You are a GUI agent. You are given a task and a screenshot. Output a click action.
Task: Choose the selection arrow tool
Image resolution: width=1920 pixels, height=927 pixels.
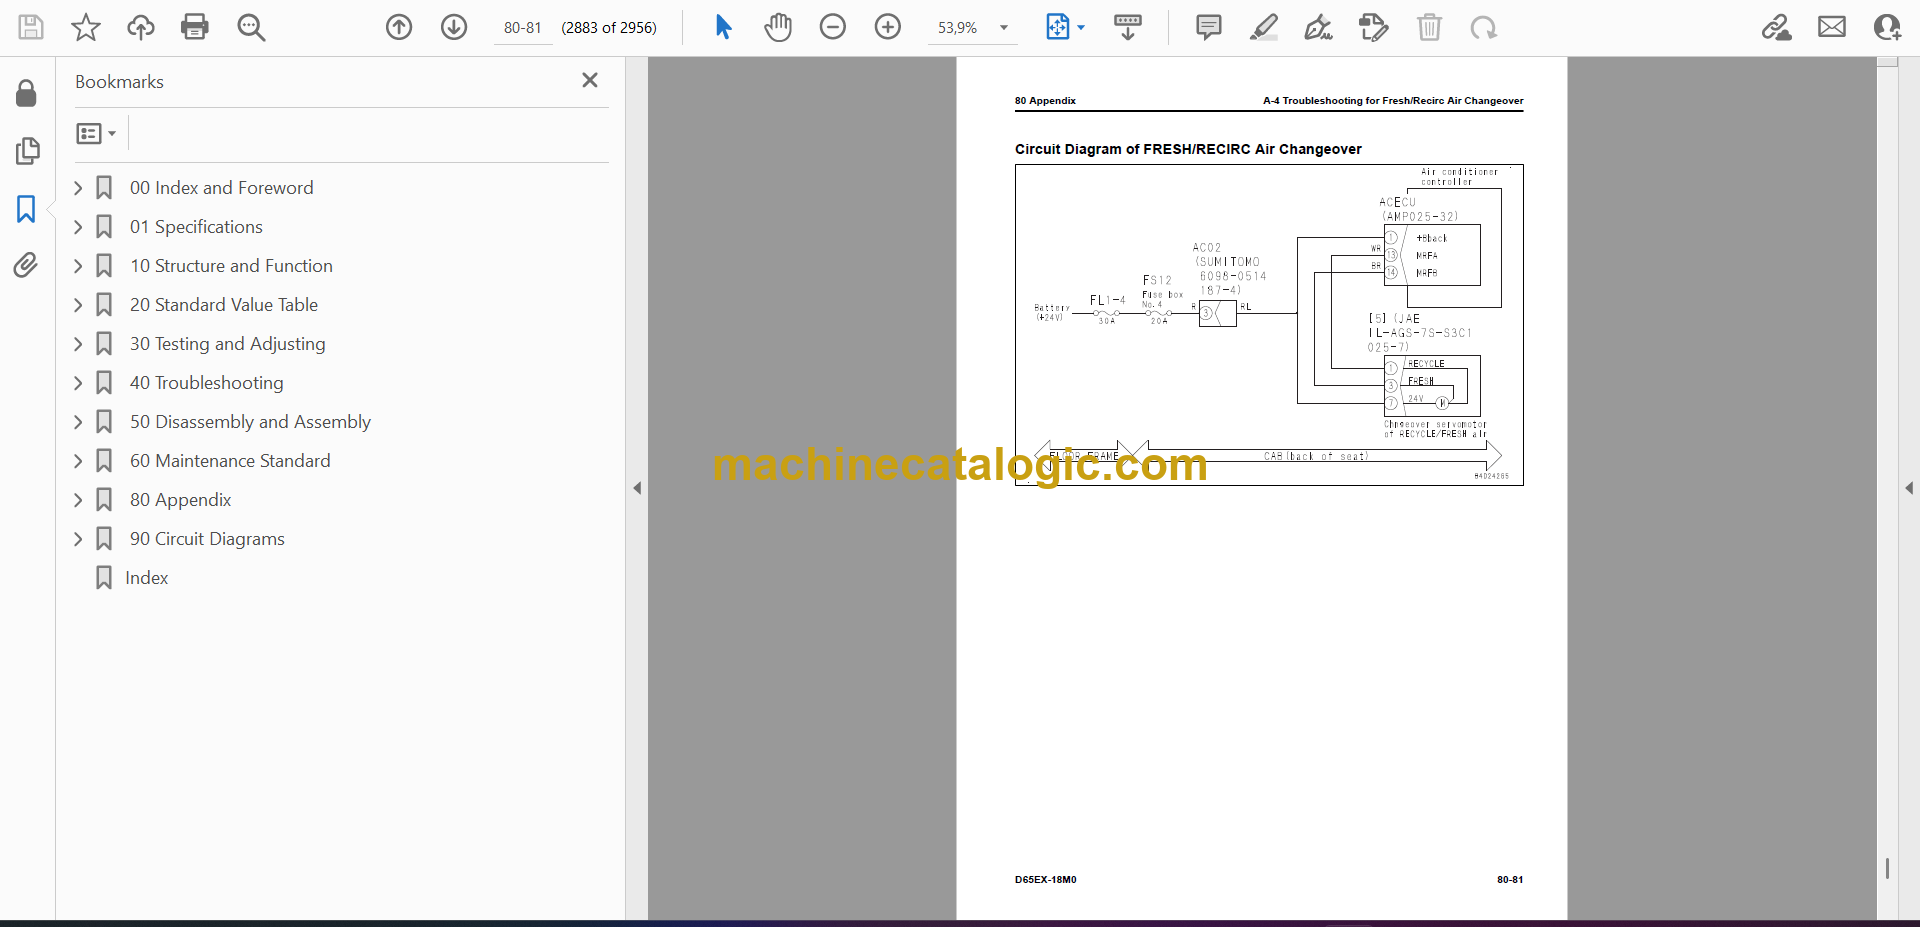723,27
